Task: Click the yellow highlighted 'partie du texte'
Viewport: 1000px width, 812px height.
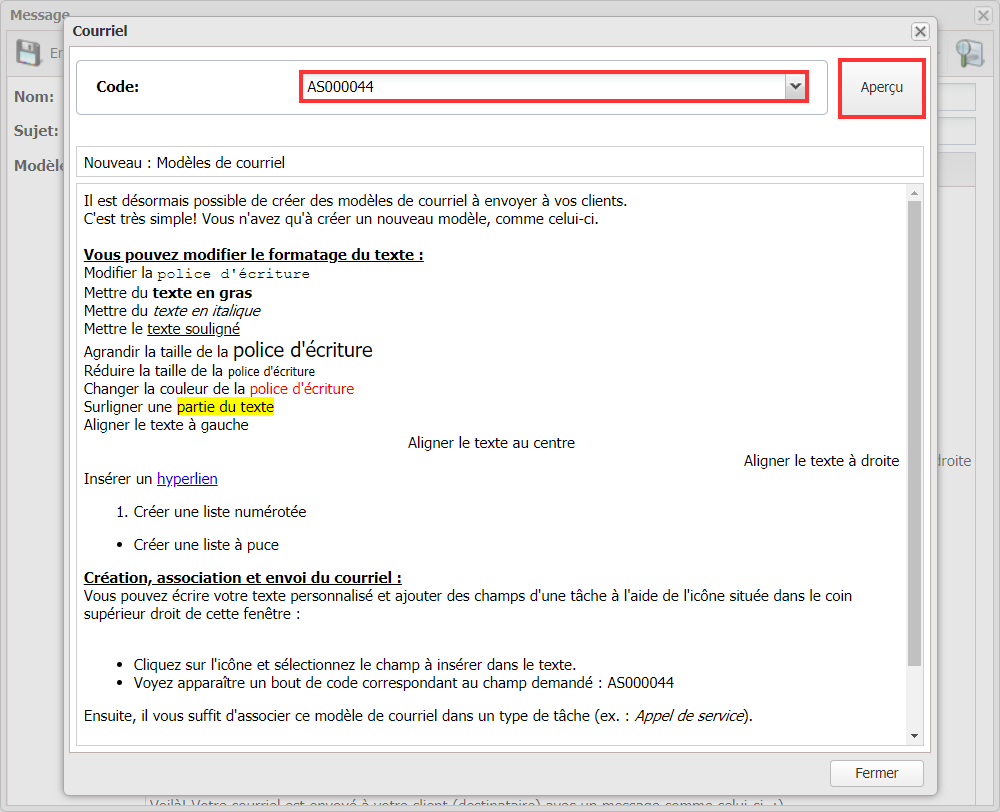Action: tap(225, 407)
